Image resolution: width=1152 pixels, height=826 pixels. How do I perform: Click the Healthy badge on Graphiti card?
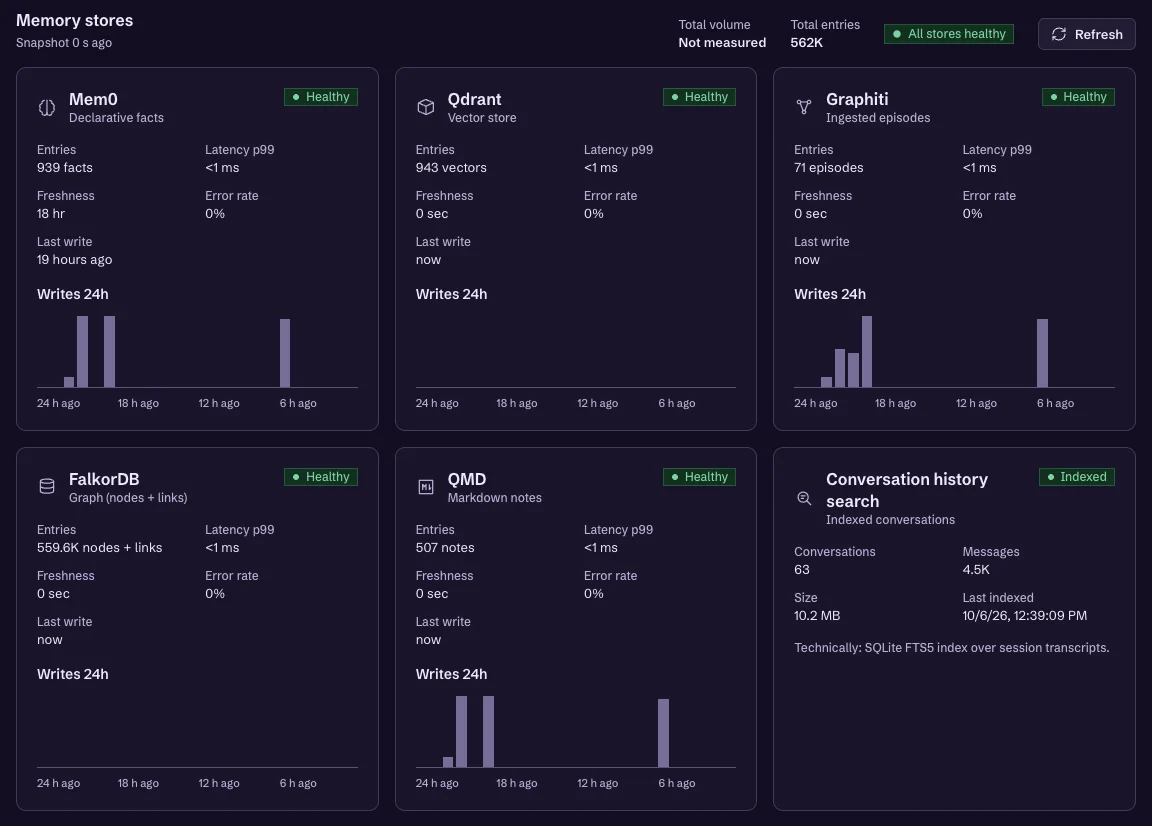click(x=1078, y=97)
